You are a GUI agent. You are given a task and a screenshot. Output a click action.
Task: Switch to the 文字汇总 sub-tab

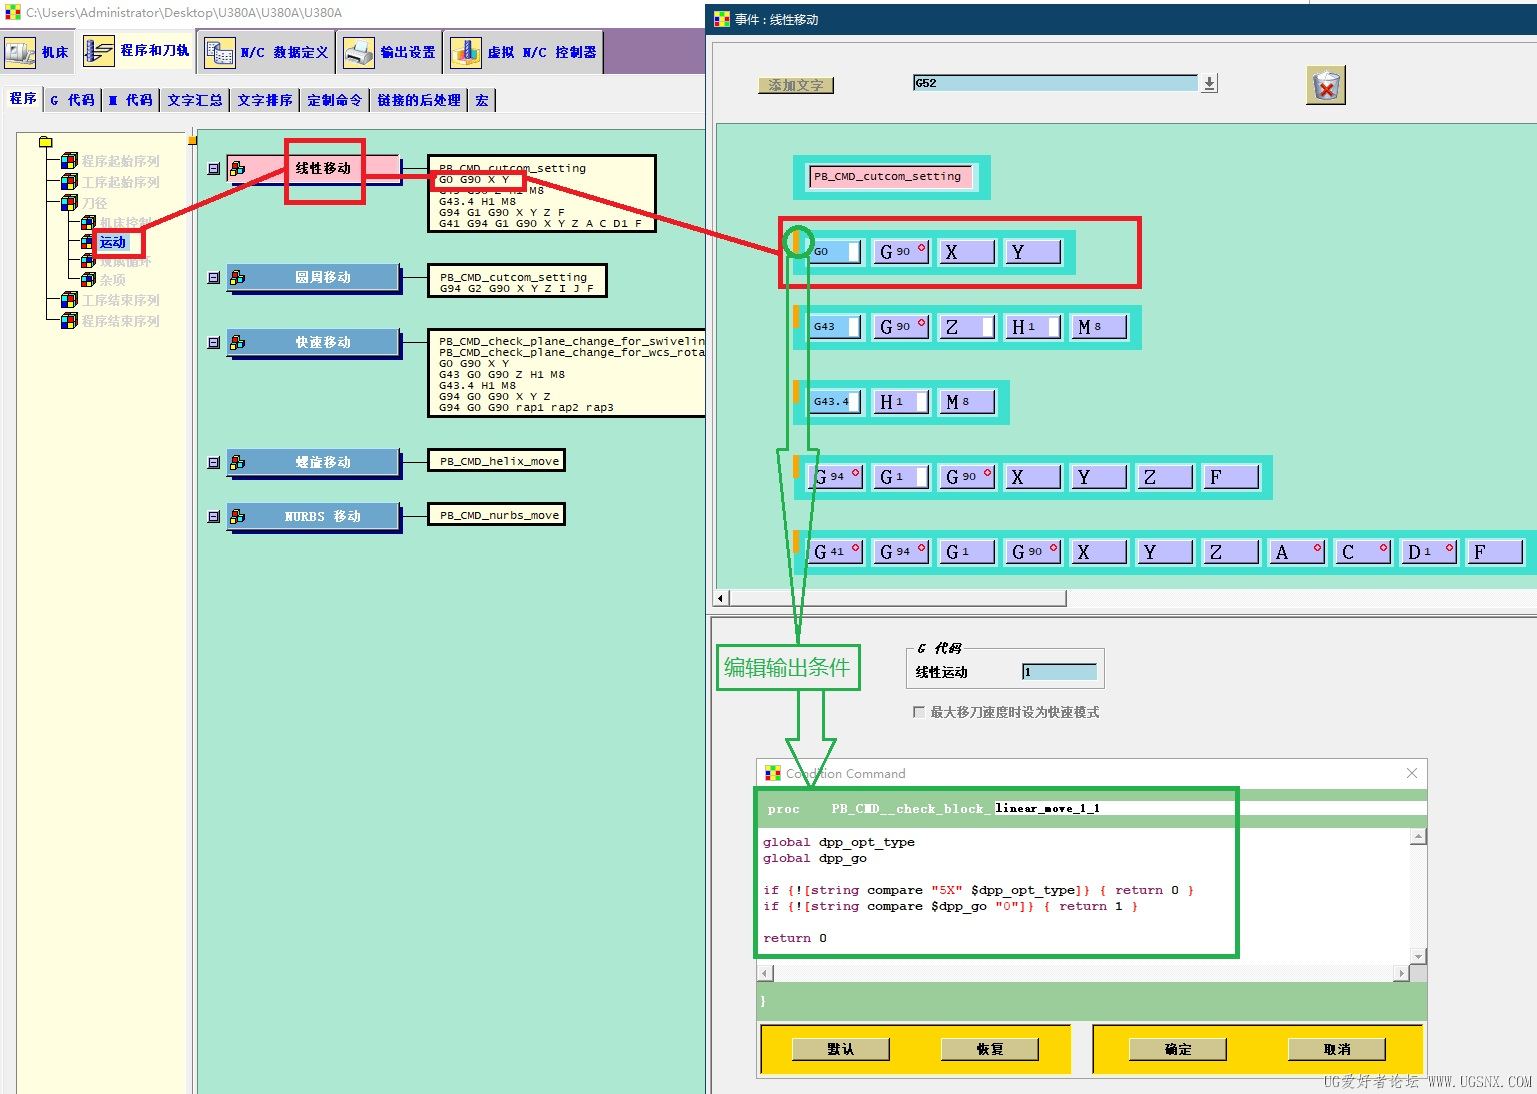coord(195,100)
